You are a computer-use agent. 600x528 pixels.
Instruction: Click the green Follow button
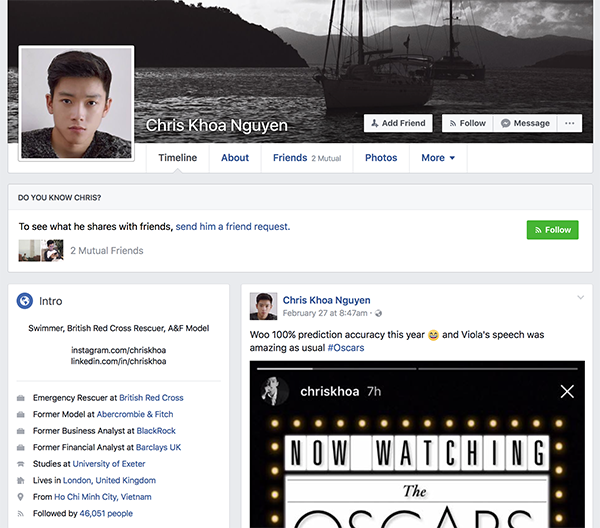(552, 230)
